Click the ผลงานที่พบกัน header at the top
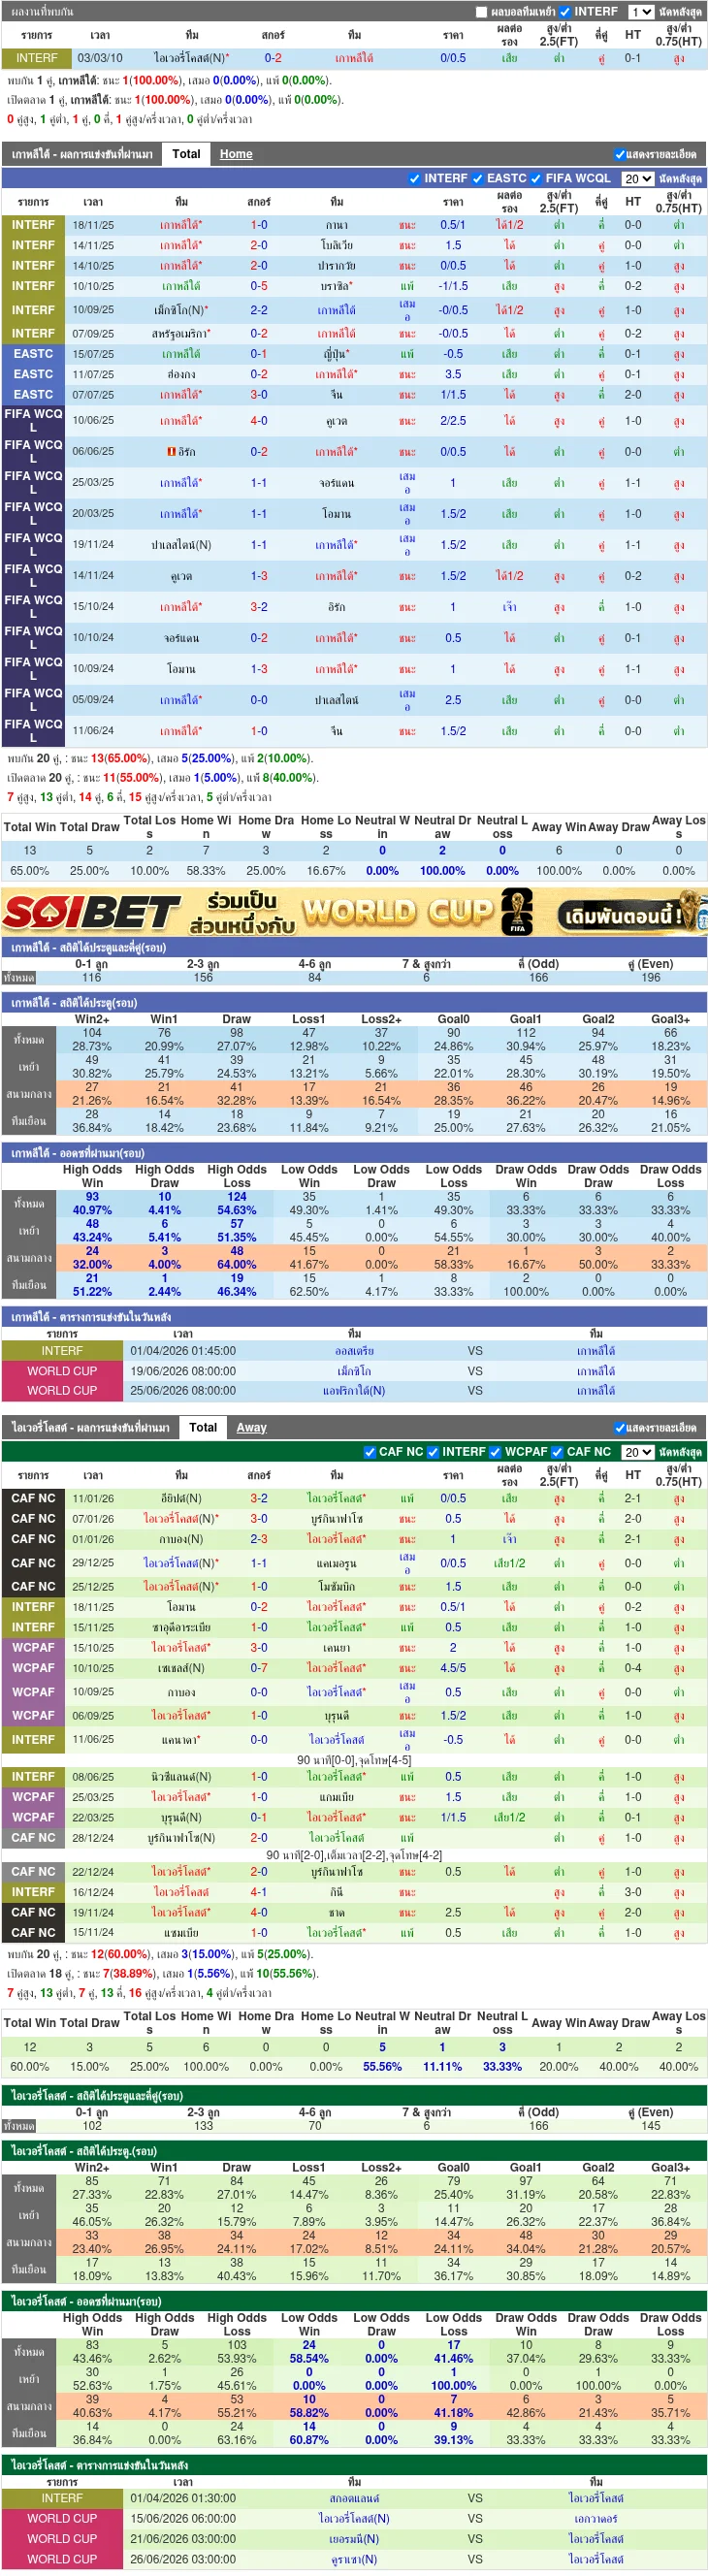Image resolution: width=708 pixels, height=2576 pixels. pos(41,12)
